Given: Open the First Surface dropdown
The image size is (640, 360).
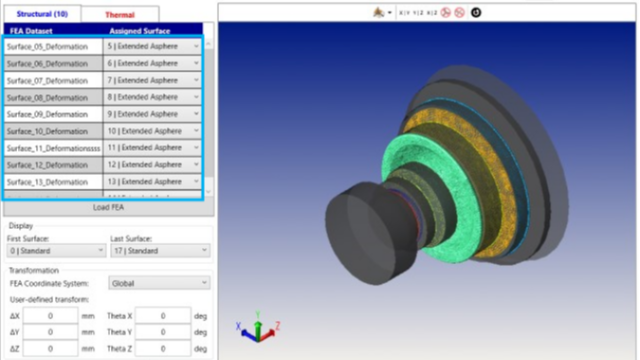Looking at the screenshot, I should (x=56, y=251).
